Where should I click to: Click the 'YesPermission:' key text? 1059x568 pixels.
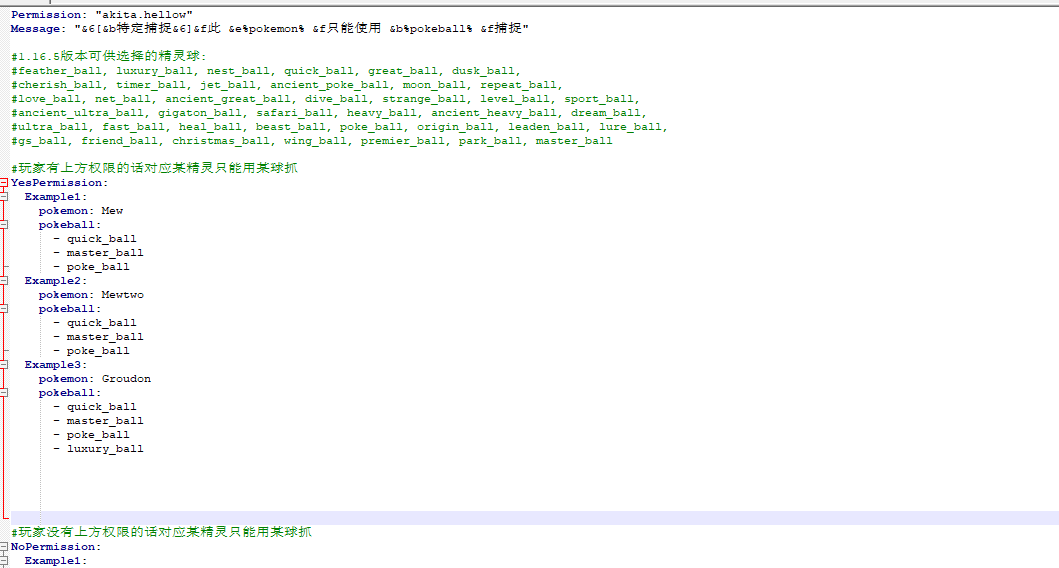click(x=59, y=183)
